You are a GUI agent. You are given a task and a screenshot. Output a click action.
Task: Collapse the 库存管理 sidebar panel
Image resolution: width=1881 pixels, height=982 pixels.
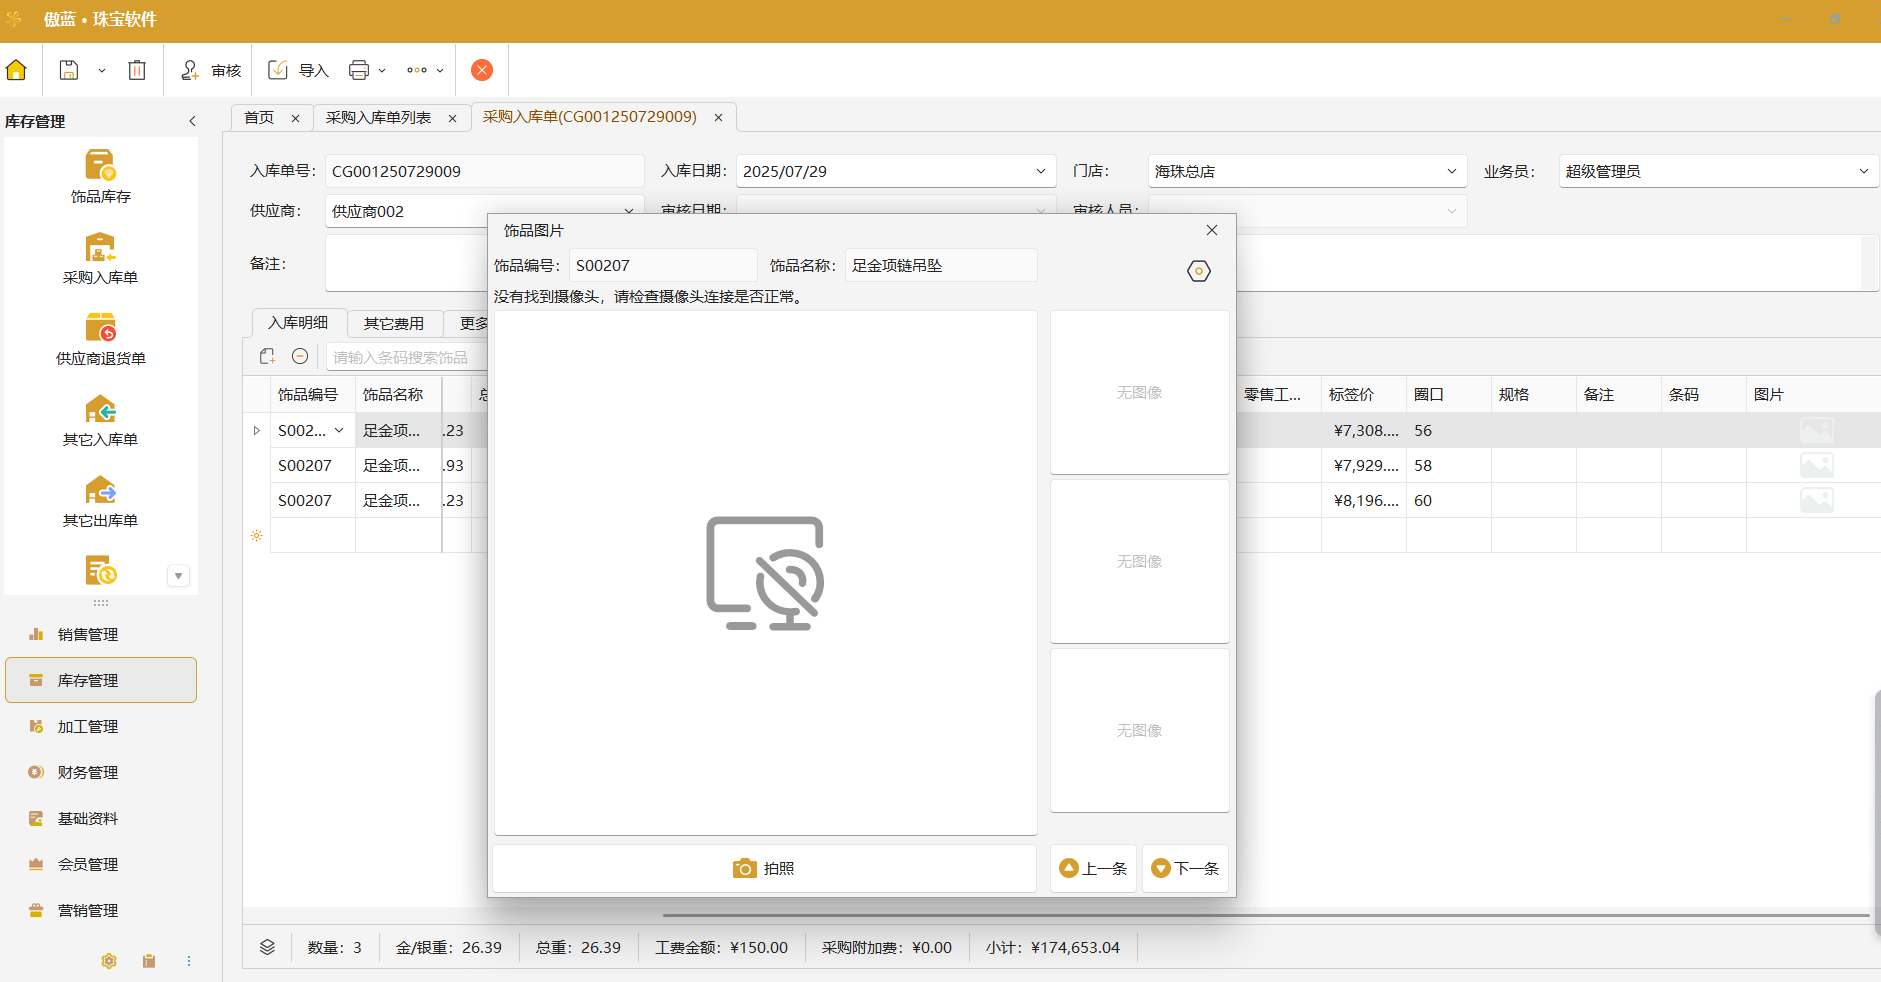tap(192, 121)
